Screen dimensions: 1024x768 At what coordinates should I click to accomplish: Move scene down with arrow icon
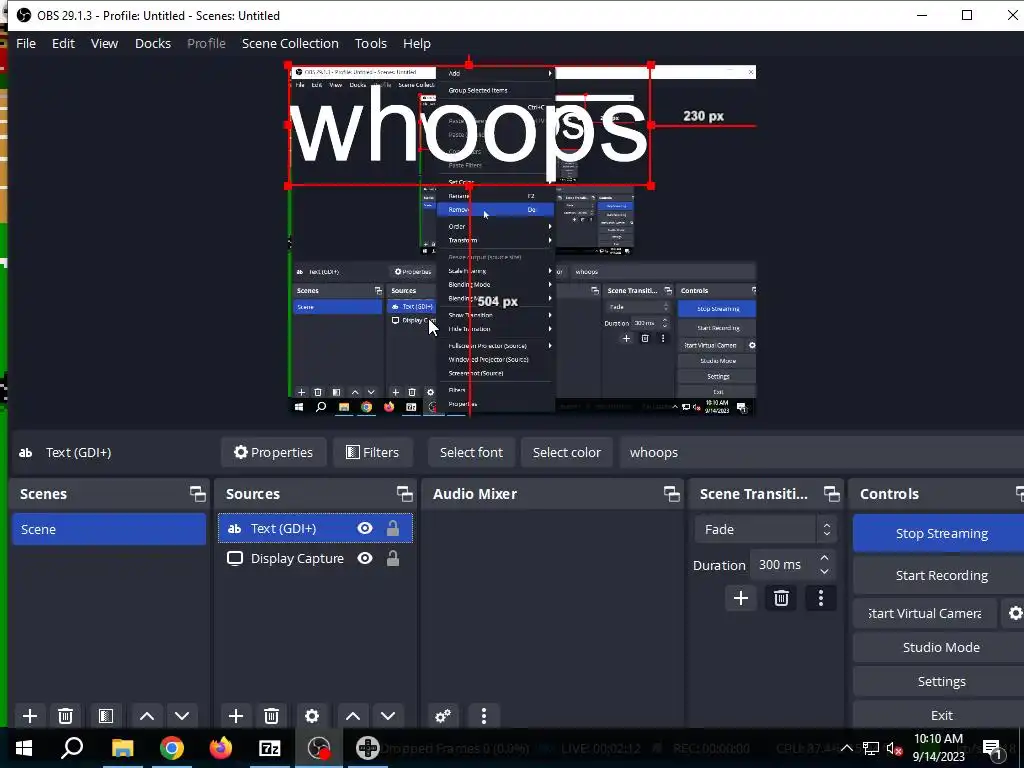[x=182, y=716]
